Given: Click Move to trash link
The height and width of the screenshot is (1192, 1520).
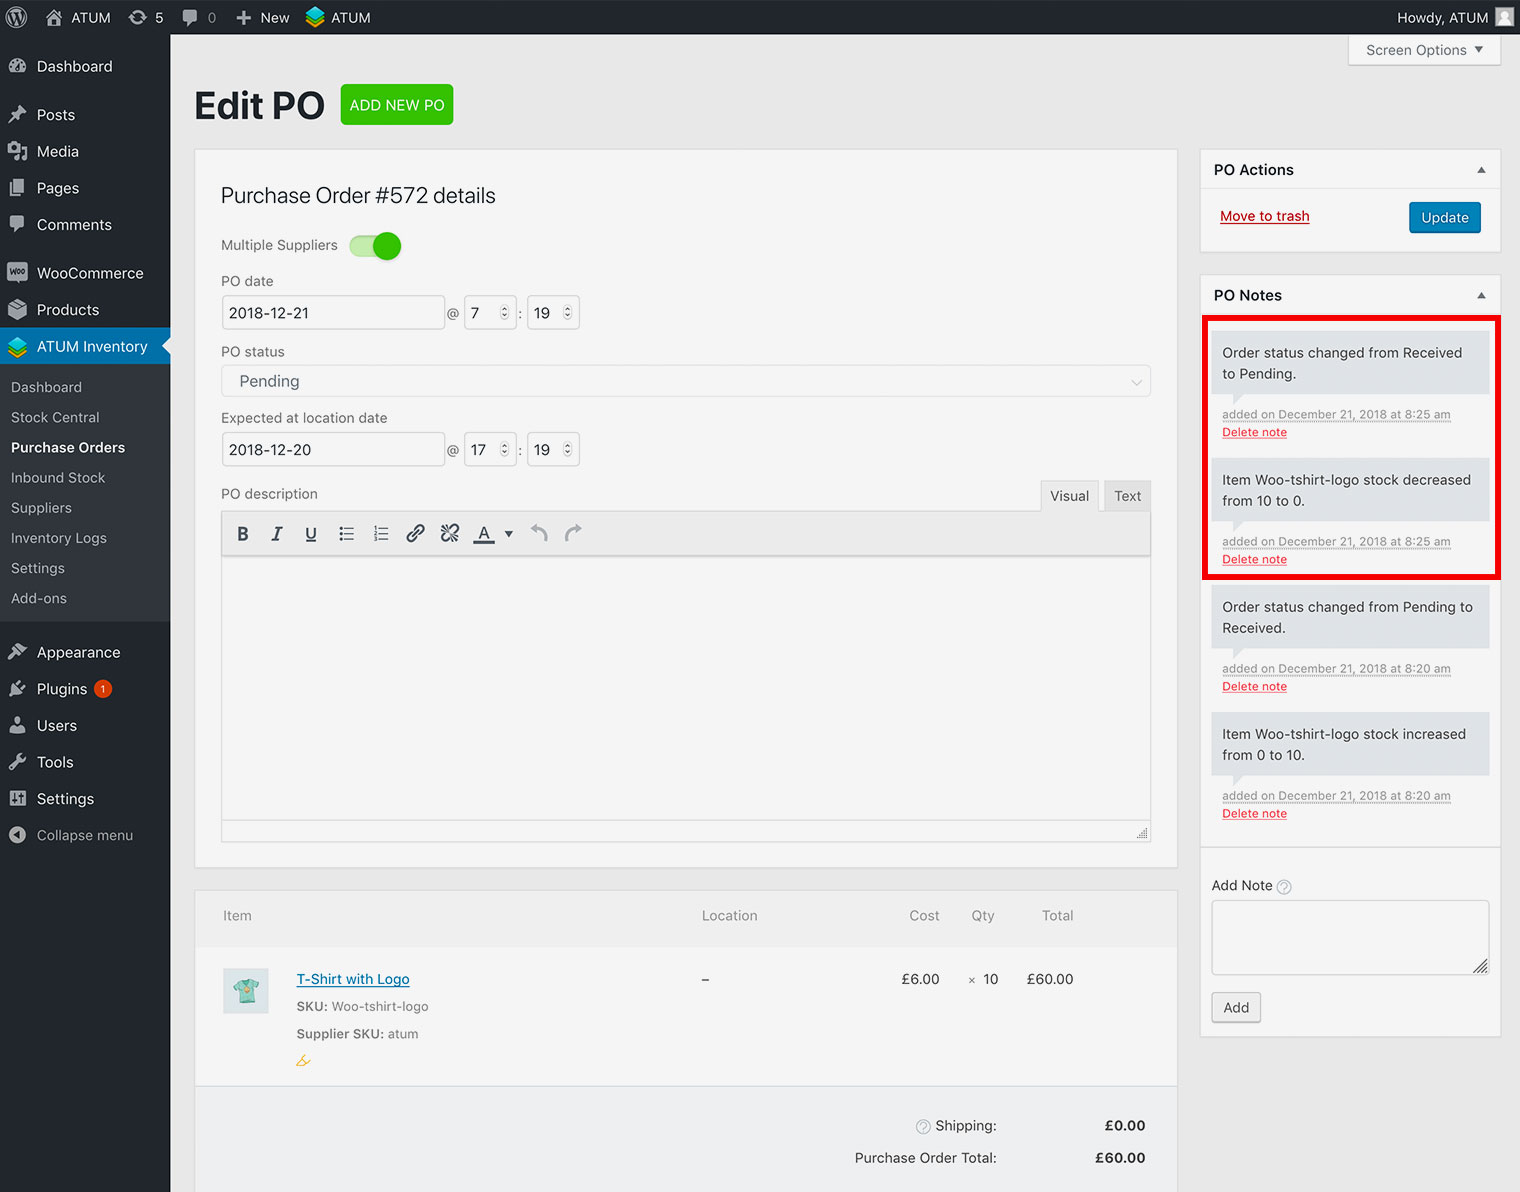Looking at the screenshot, I should tap(1264, 216).
